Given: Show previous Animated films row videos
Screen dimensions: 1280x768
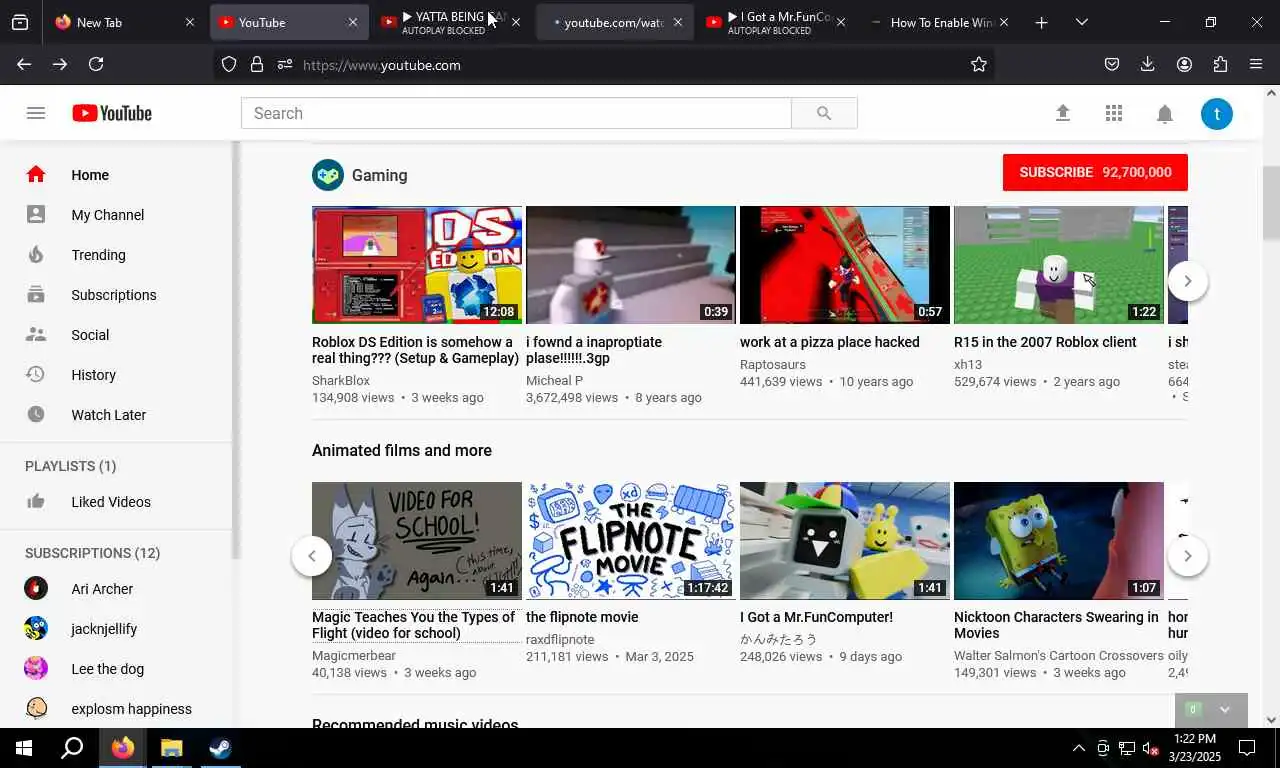Looking at the screenshot, I should [312, 556].
